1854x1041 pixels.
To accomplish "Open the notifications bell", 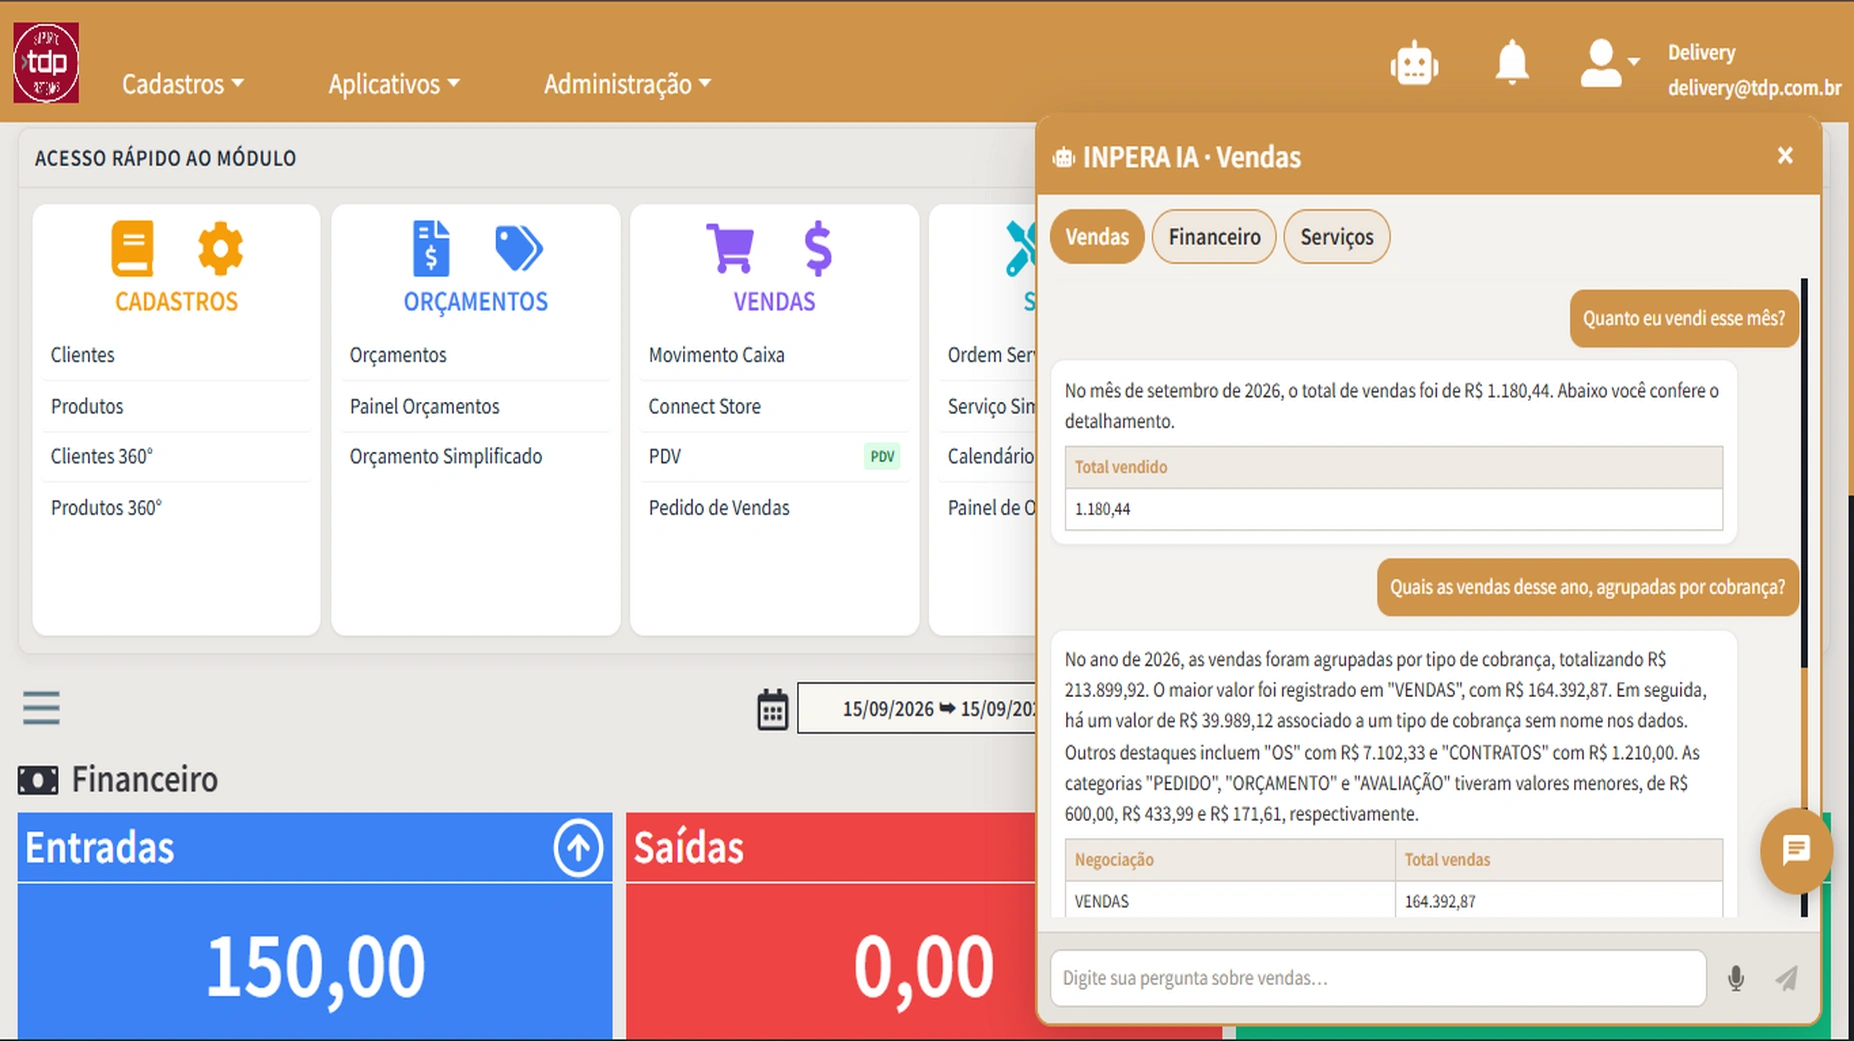I will [1511, 63].
